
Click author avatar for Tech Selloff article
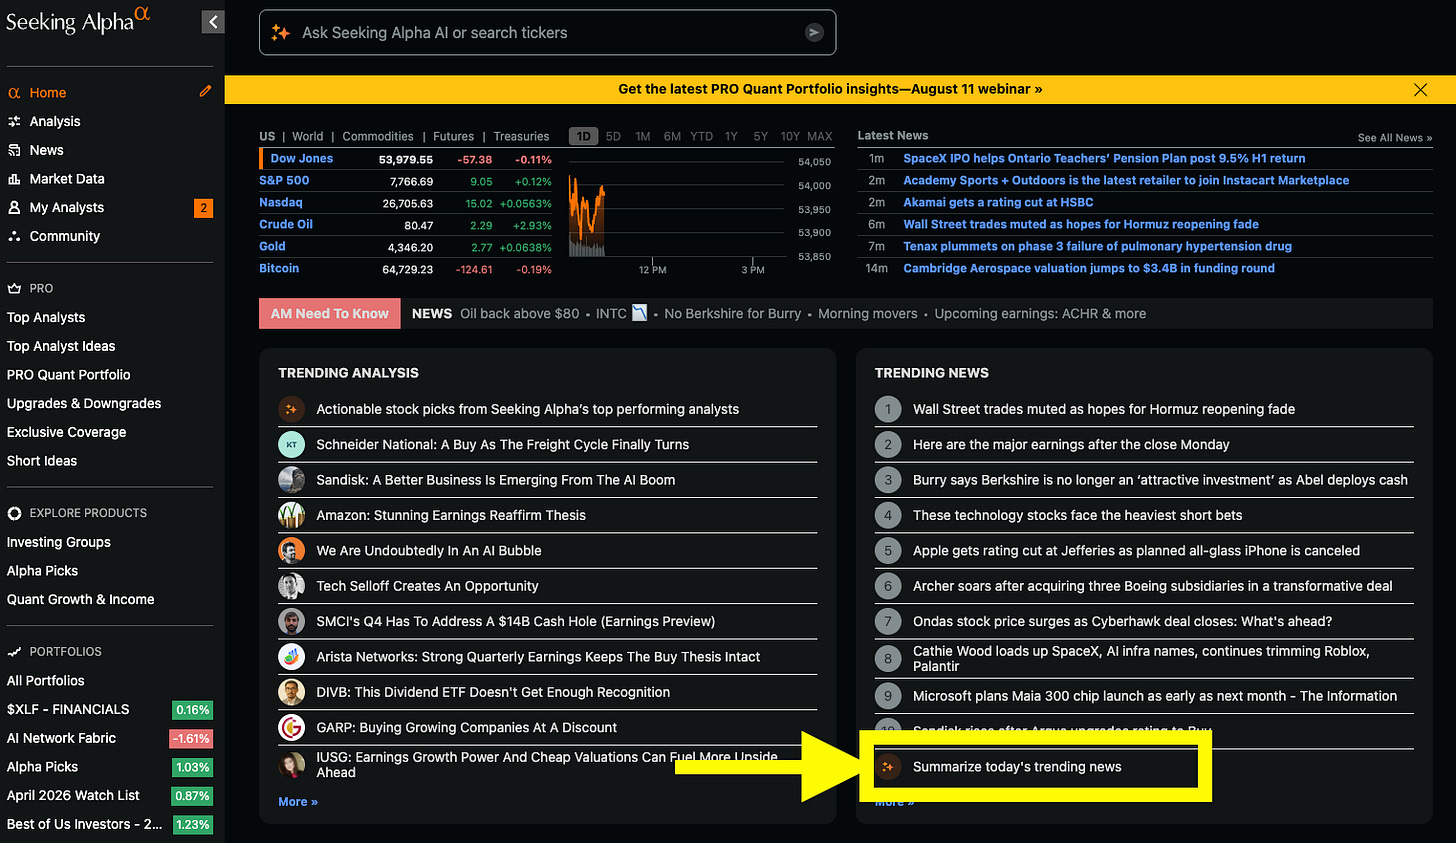291,586
